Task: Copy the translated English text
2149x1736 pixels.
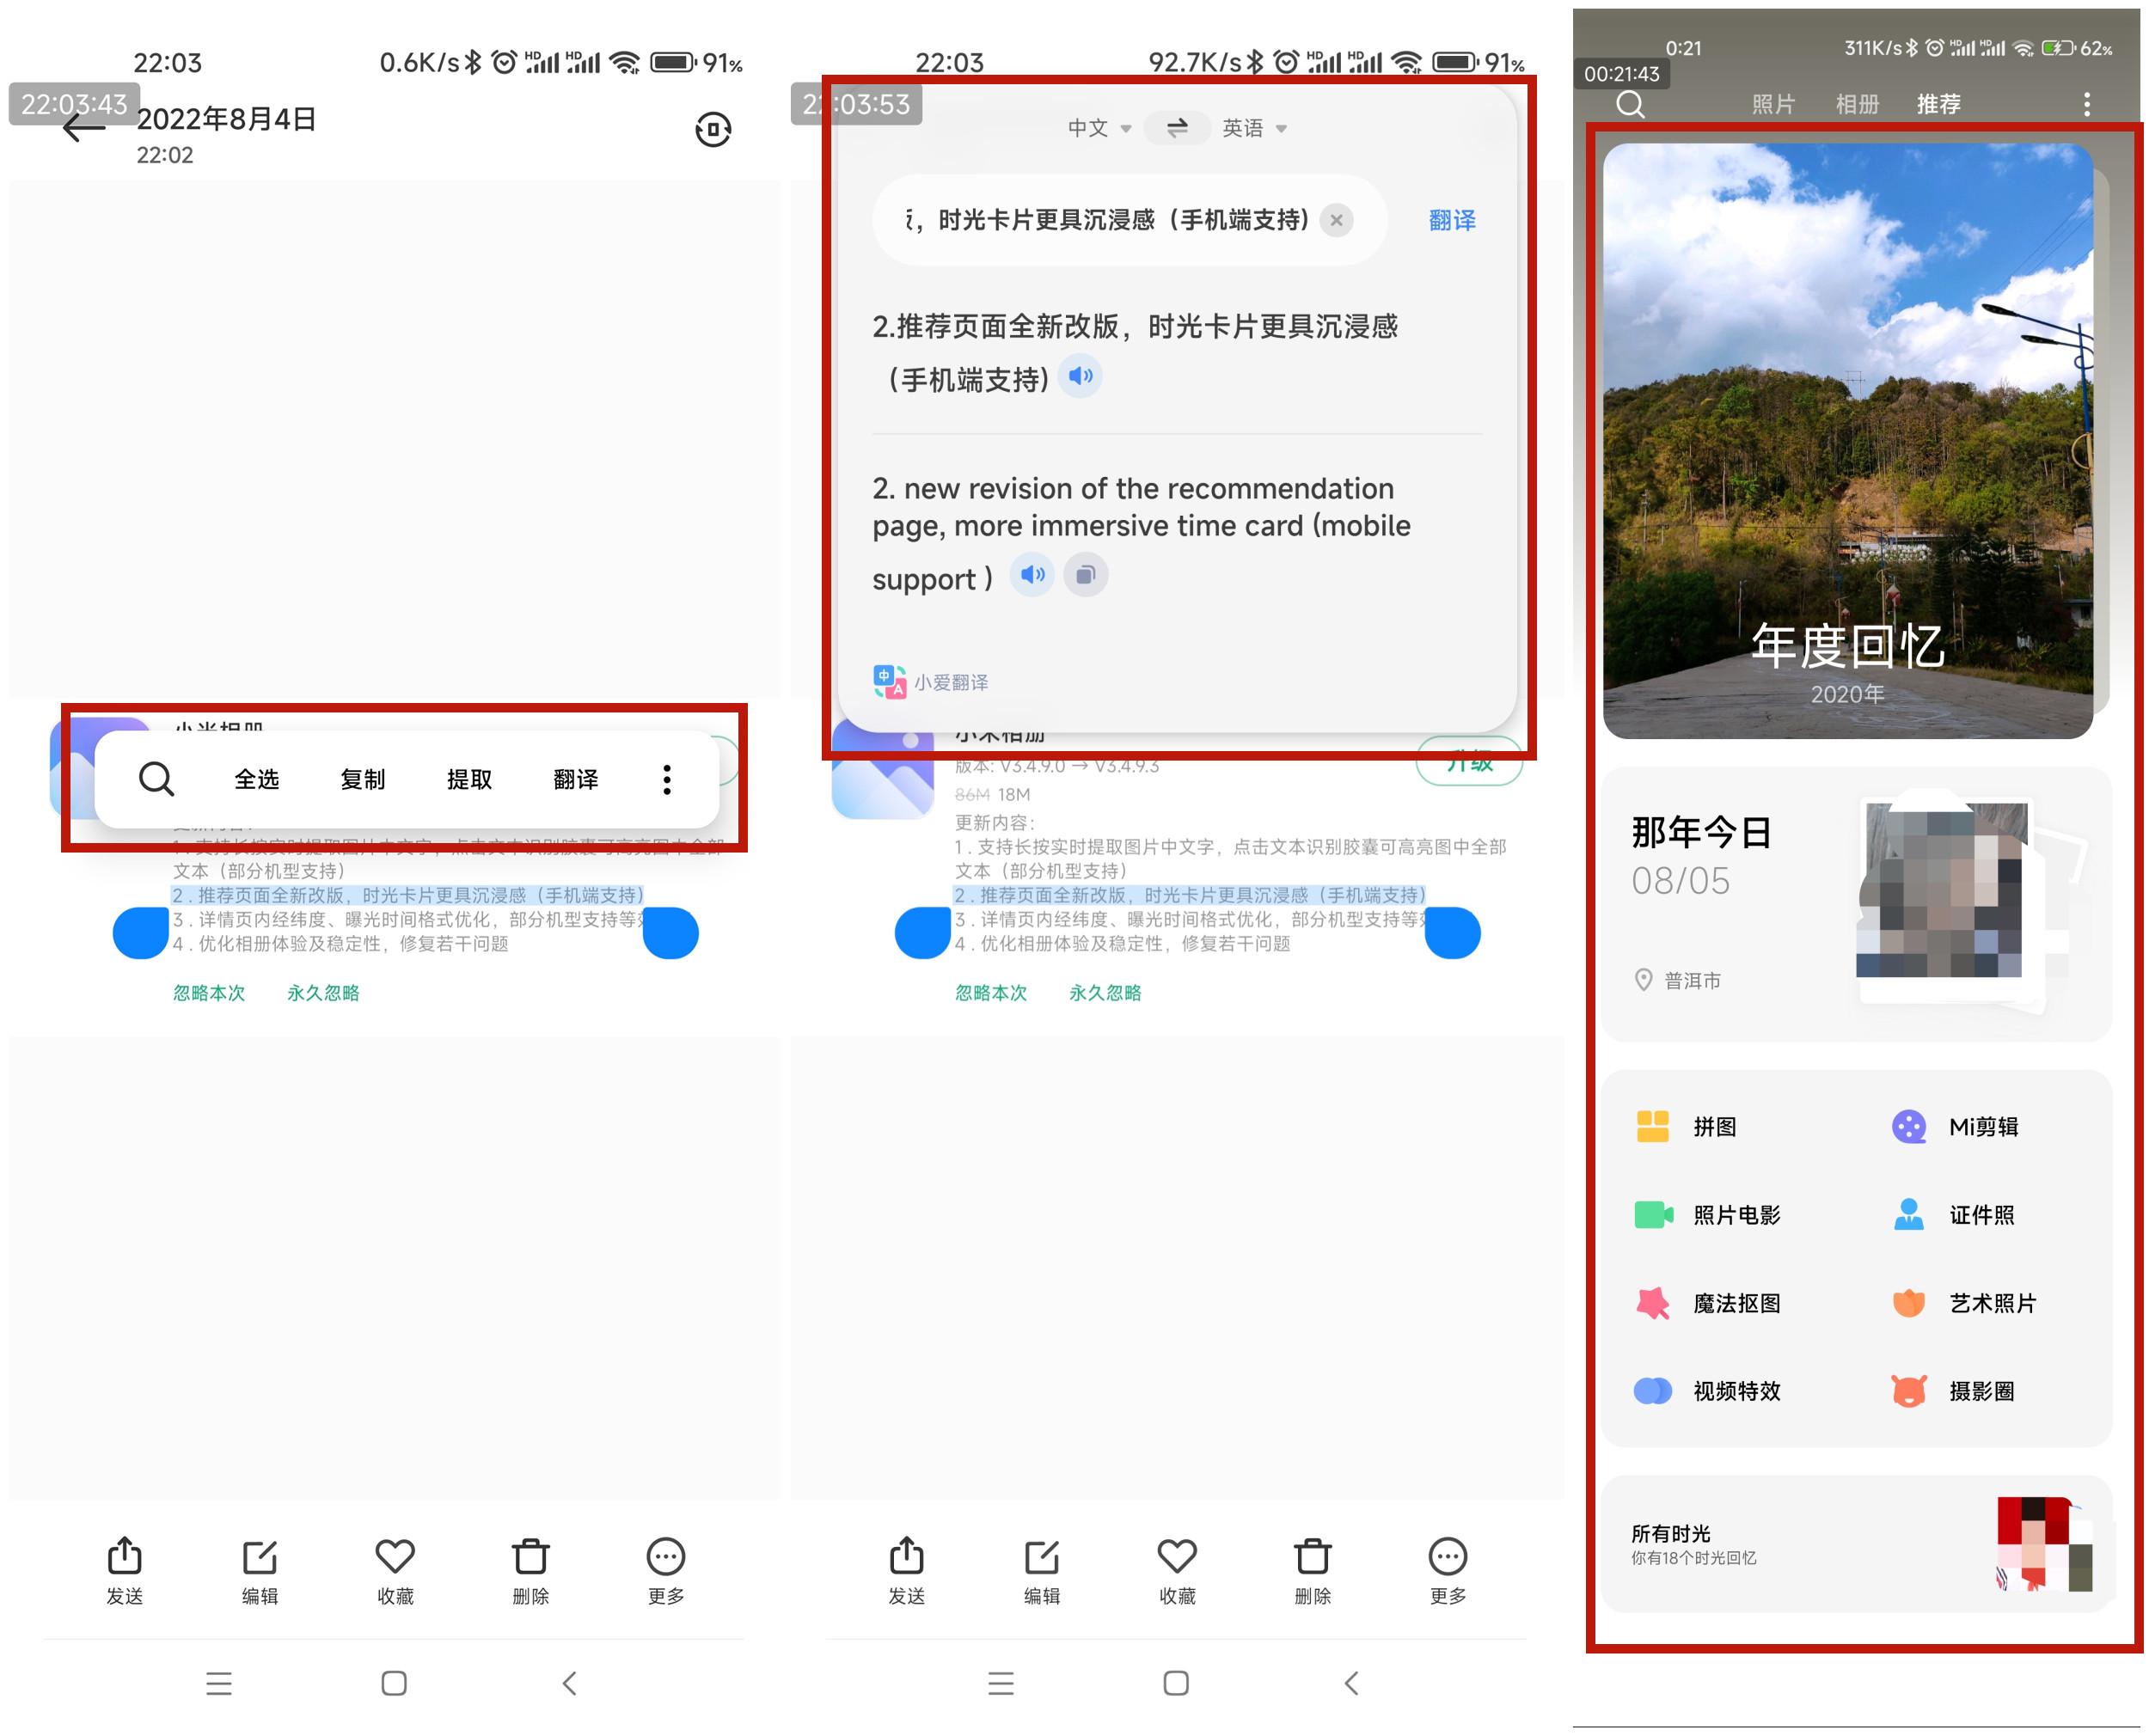Action: click(x=1086, y=575)
